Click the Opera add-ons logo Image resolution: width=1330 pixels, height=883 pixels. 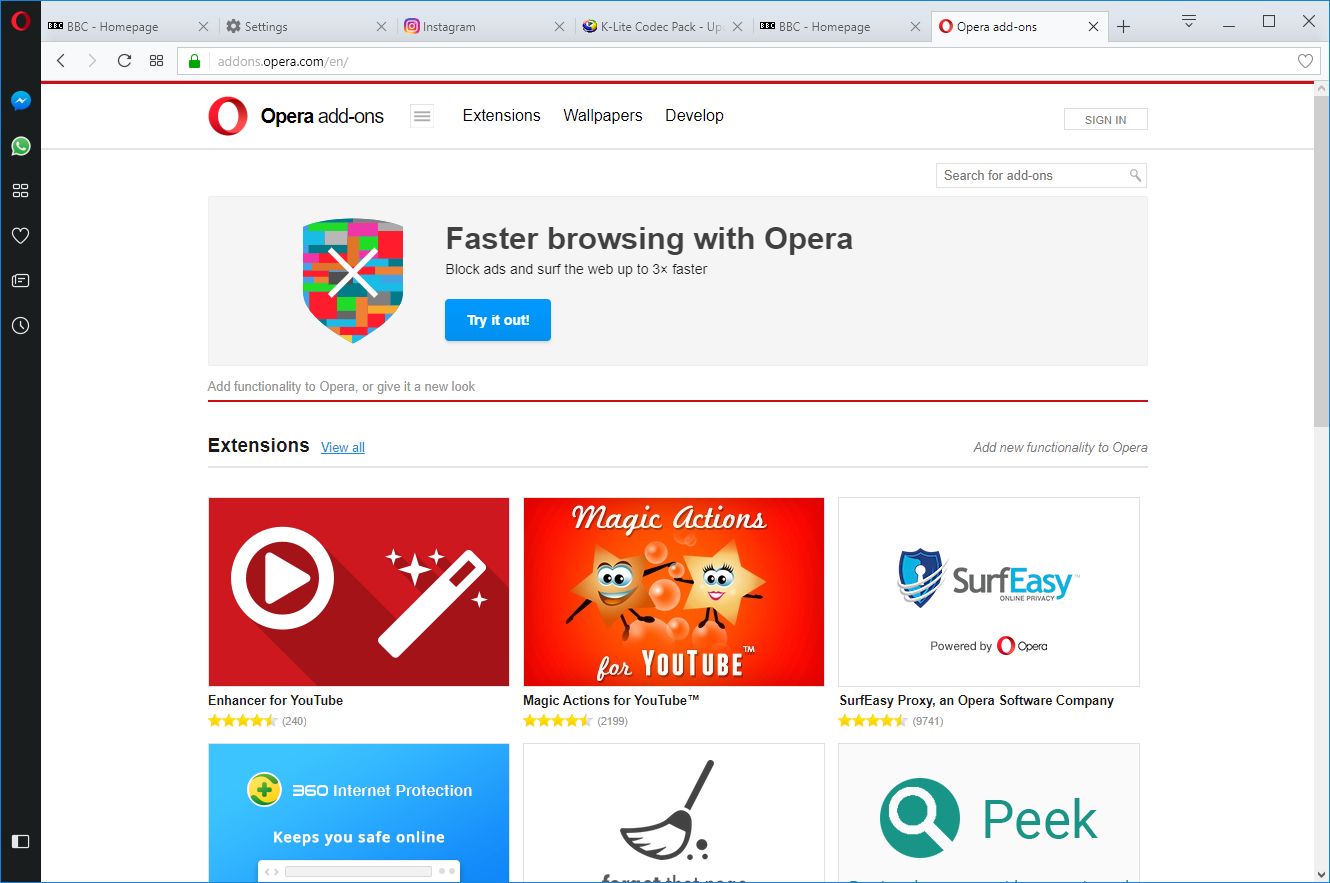click(296, 116)
